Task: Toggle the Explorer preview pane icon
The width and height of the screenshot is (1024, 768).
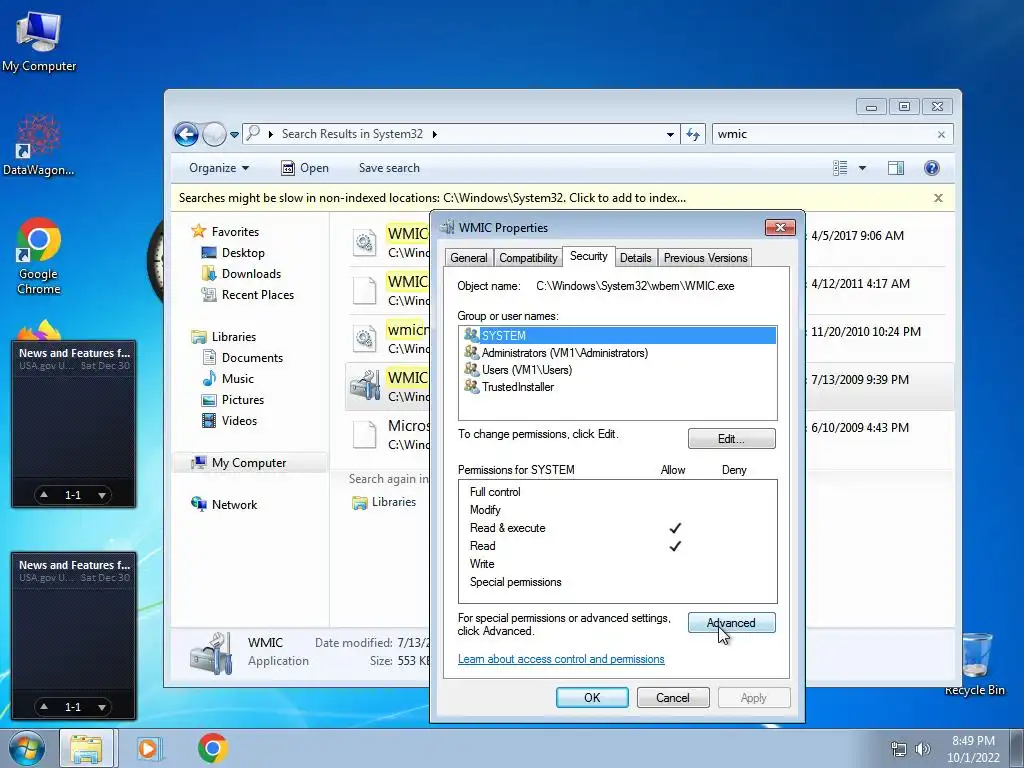Action: point(896,168)
